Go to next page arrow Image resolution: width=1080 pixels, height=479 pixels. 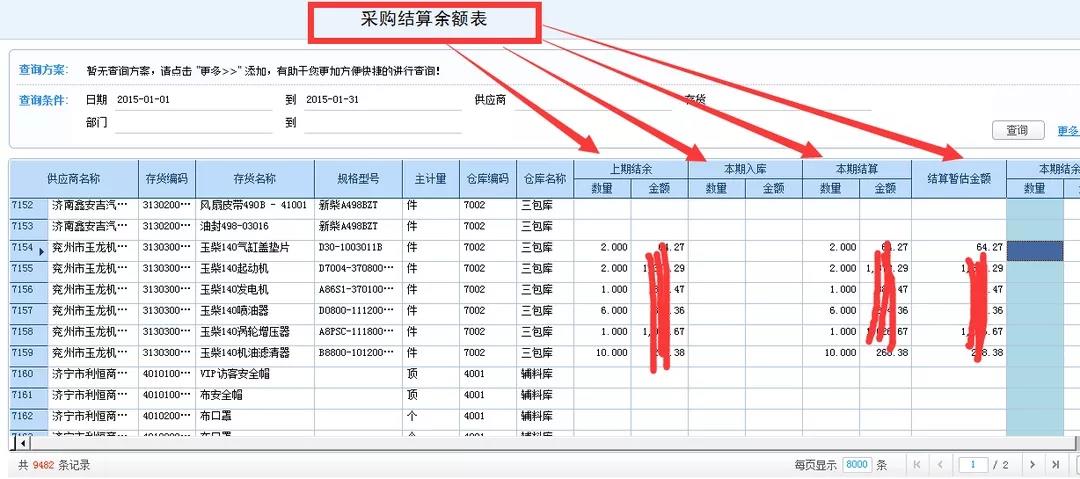tap(1032, 465)
